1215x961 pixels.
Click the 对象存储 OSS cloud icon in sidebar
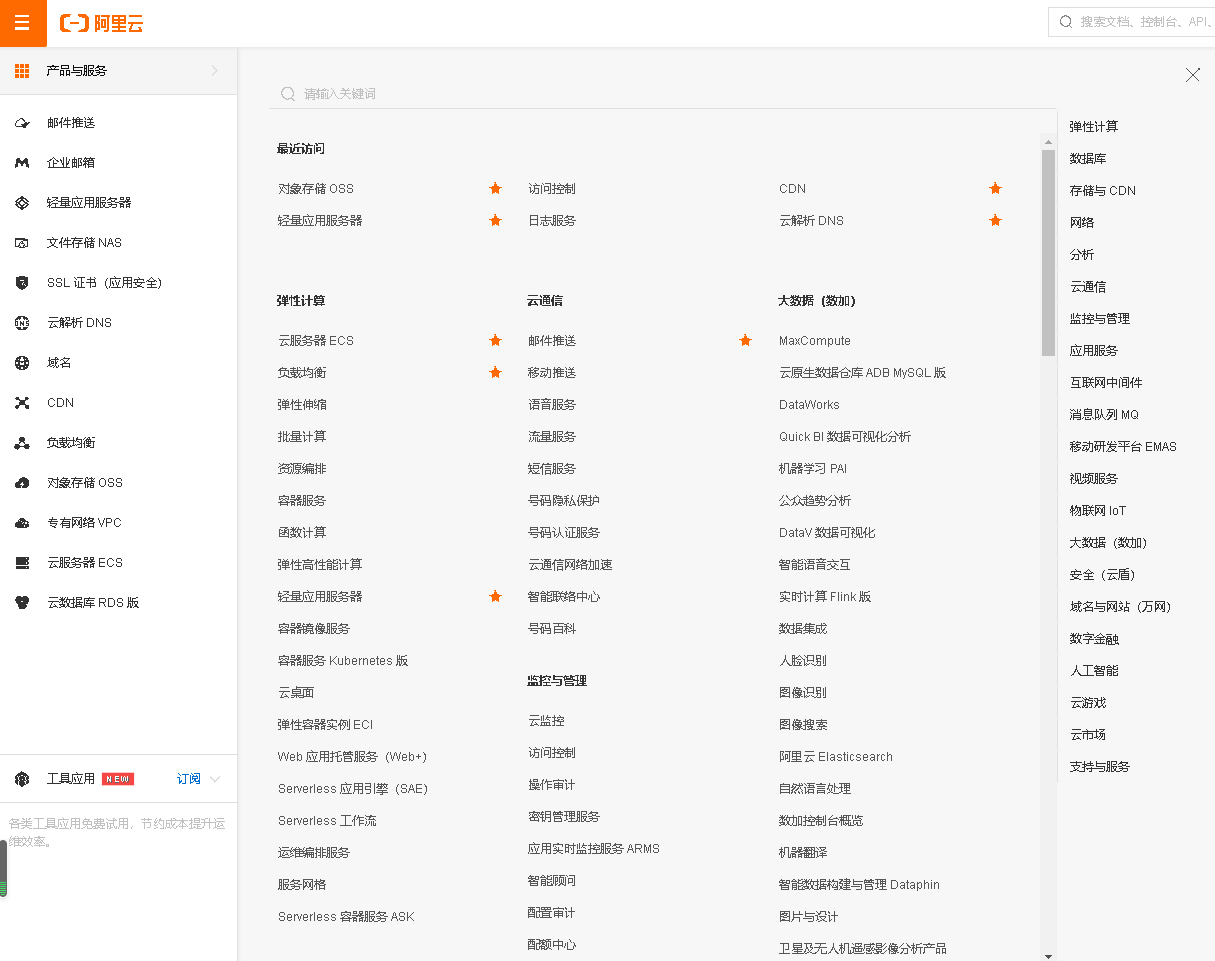(x=22, y=483)
